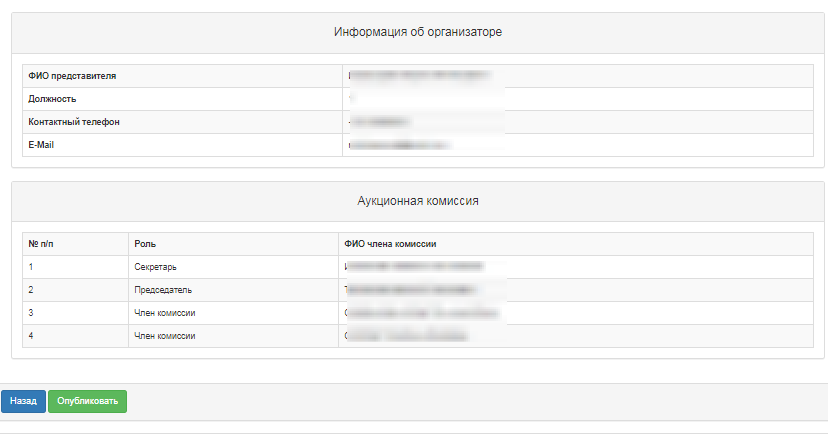
Task: Click the blue Назад button
Action: pyautogui.click(x=23, y=401)
